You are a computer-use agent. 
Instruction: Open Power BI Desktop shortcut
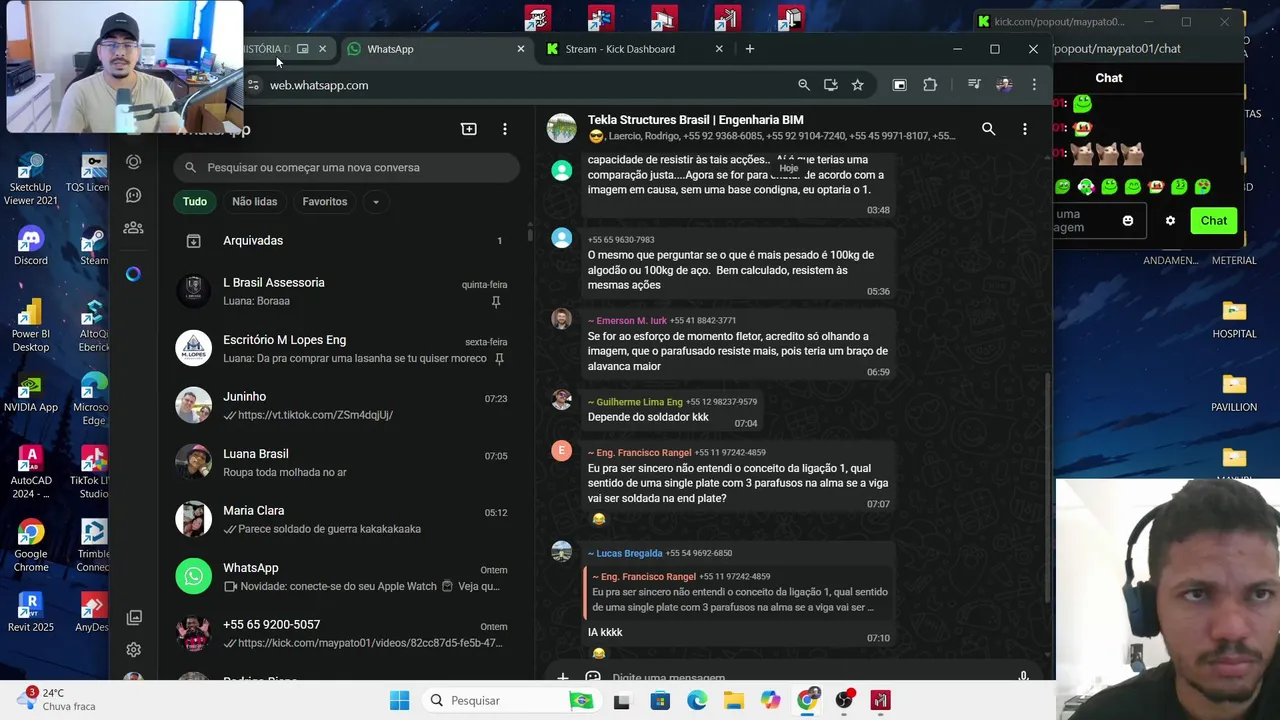pos(31,325)
